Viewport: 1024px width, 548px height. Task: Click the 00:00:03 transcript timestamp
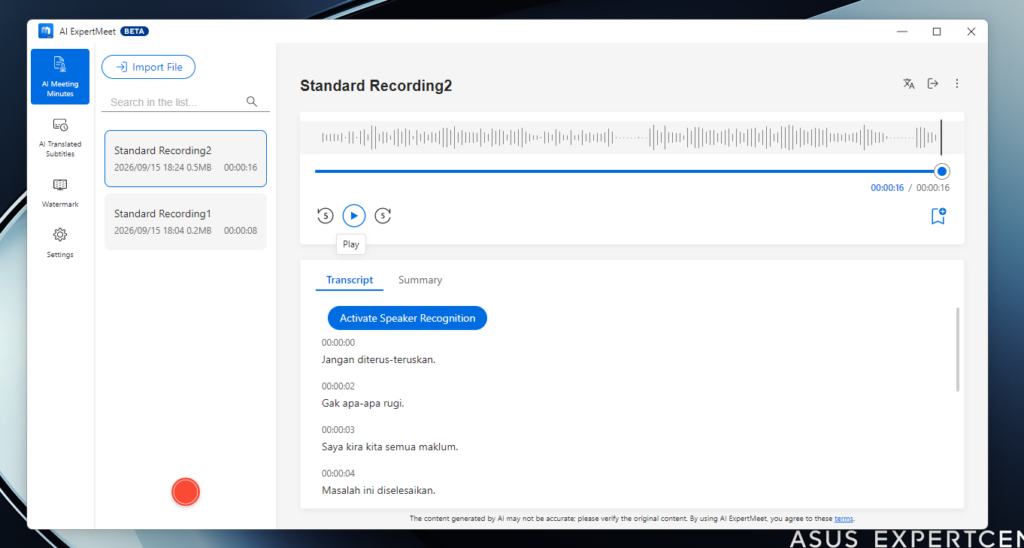pyautogui.click(x=338, y=430)
